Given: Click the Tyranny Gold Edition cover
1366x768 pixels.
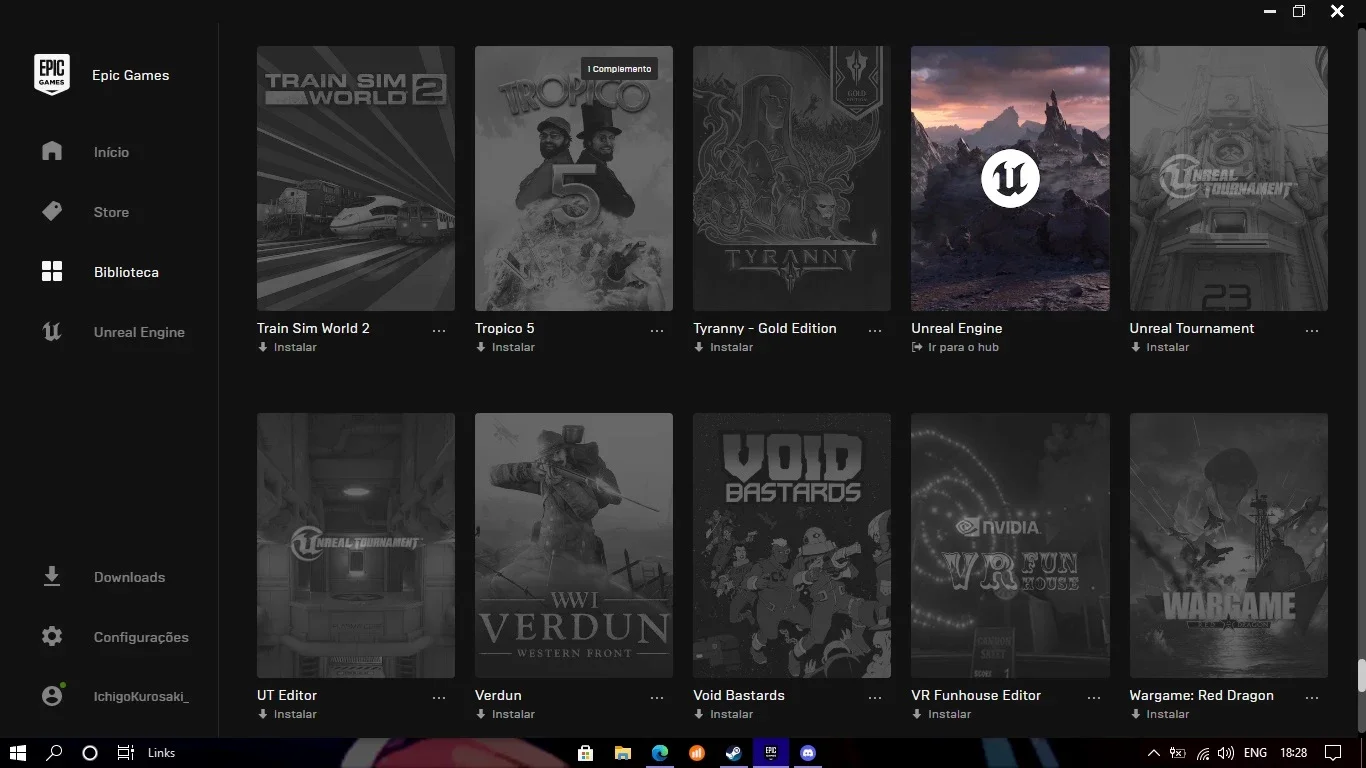Looking at the screenshot, I should 792,178.
